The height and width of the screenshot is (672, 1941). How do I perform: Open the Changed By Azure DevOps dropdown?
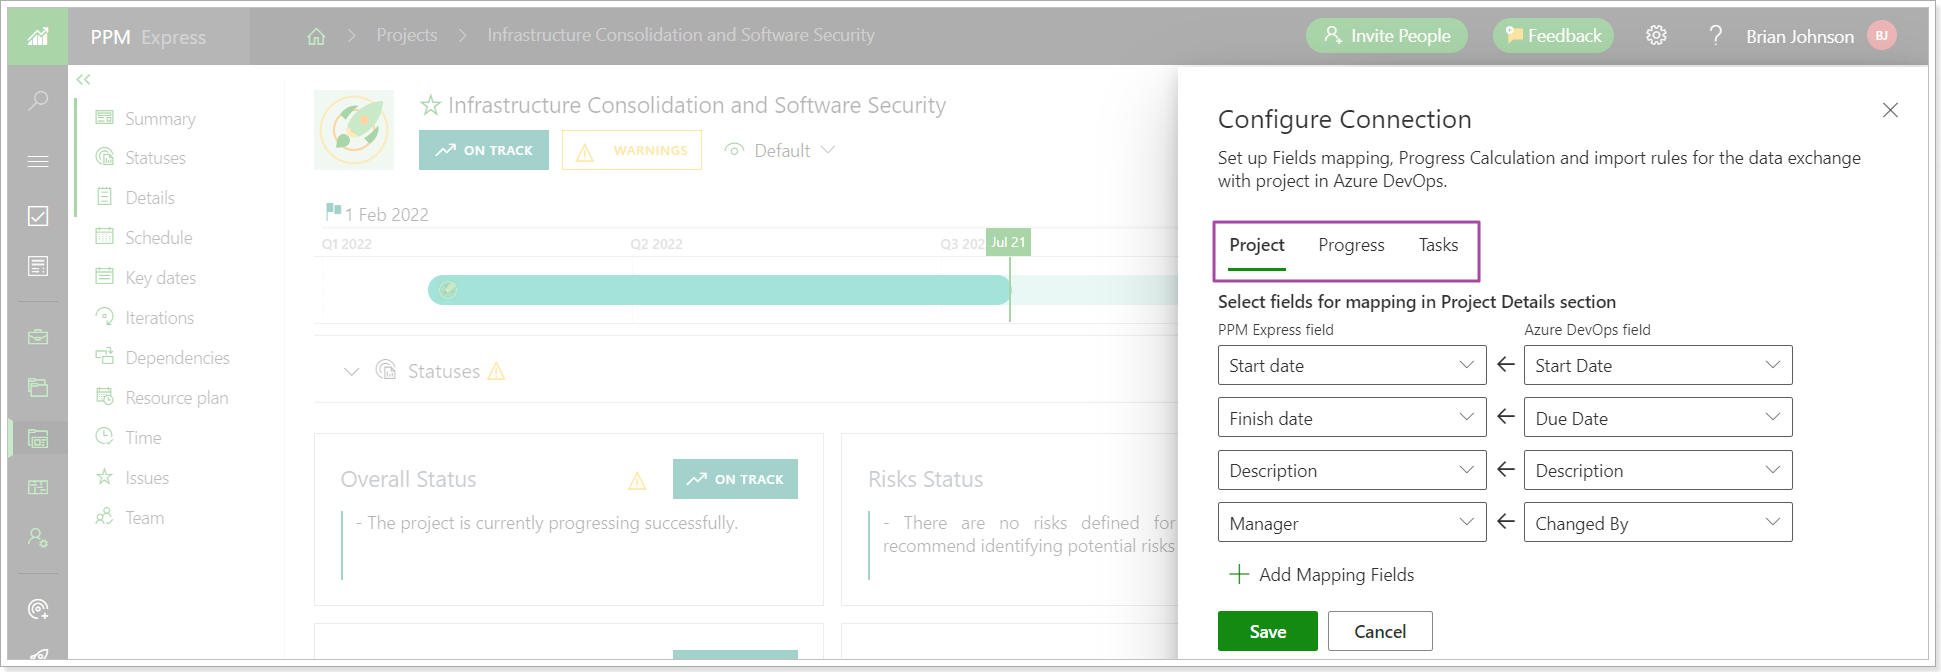tap(1658, 523)
